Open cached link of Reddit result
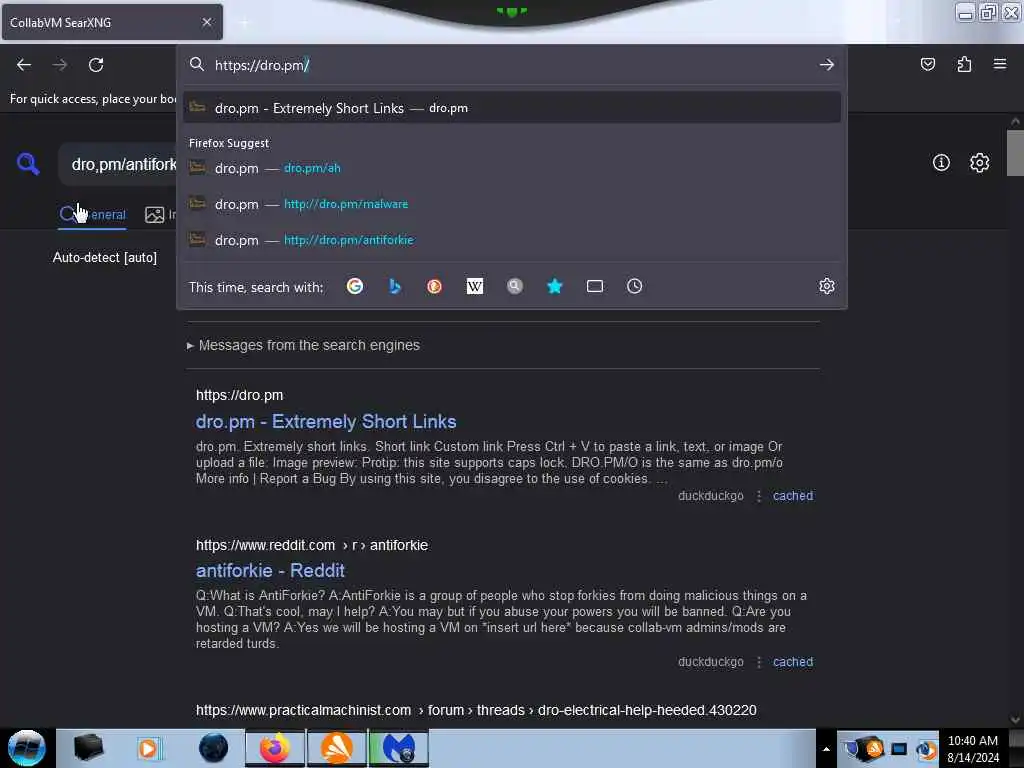Image resolution: width=1024 pixels, height=768 pixels. pos(793,662)
